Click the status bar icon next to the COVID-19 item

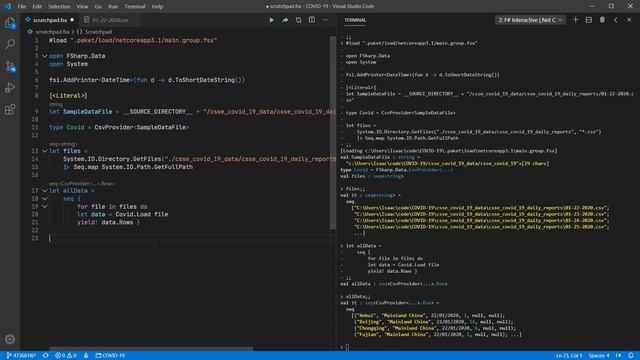[x=86, y=356]
